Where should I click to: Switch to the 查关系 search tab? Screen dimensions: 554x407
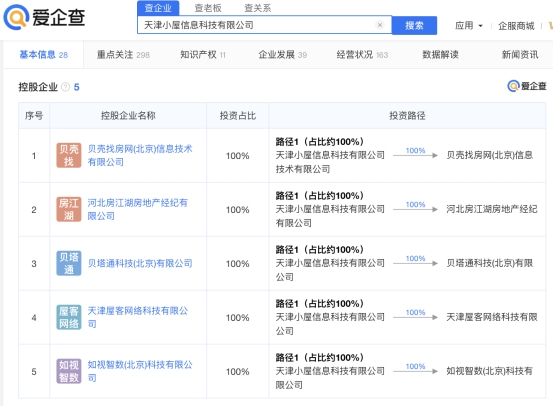[x=258, y=8]
